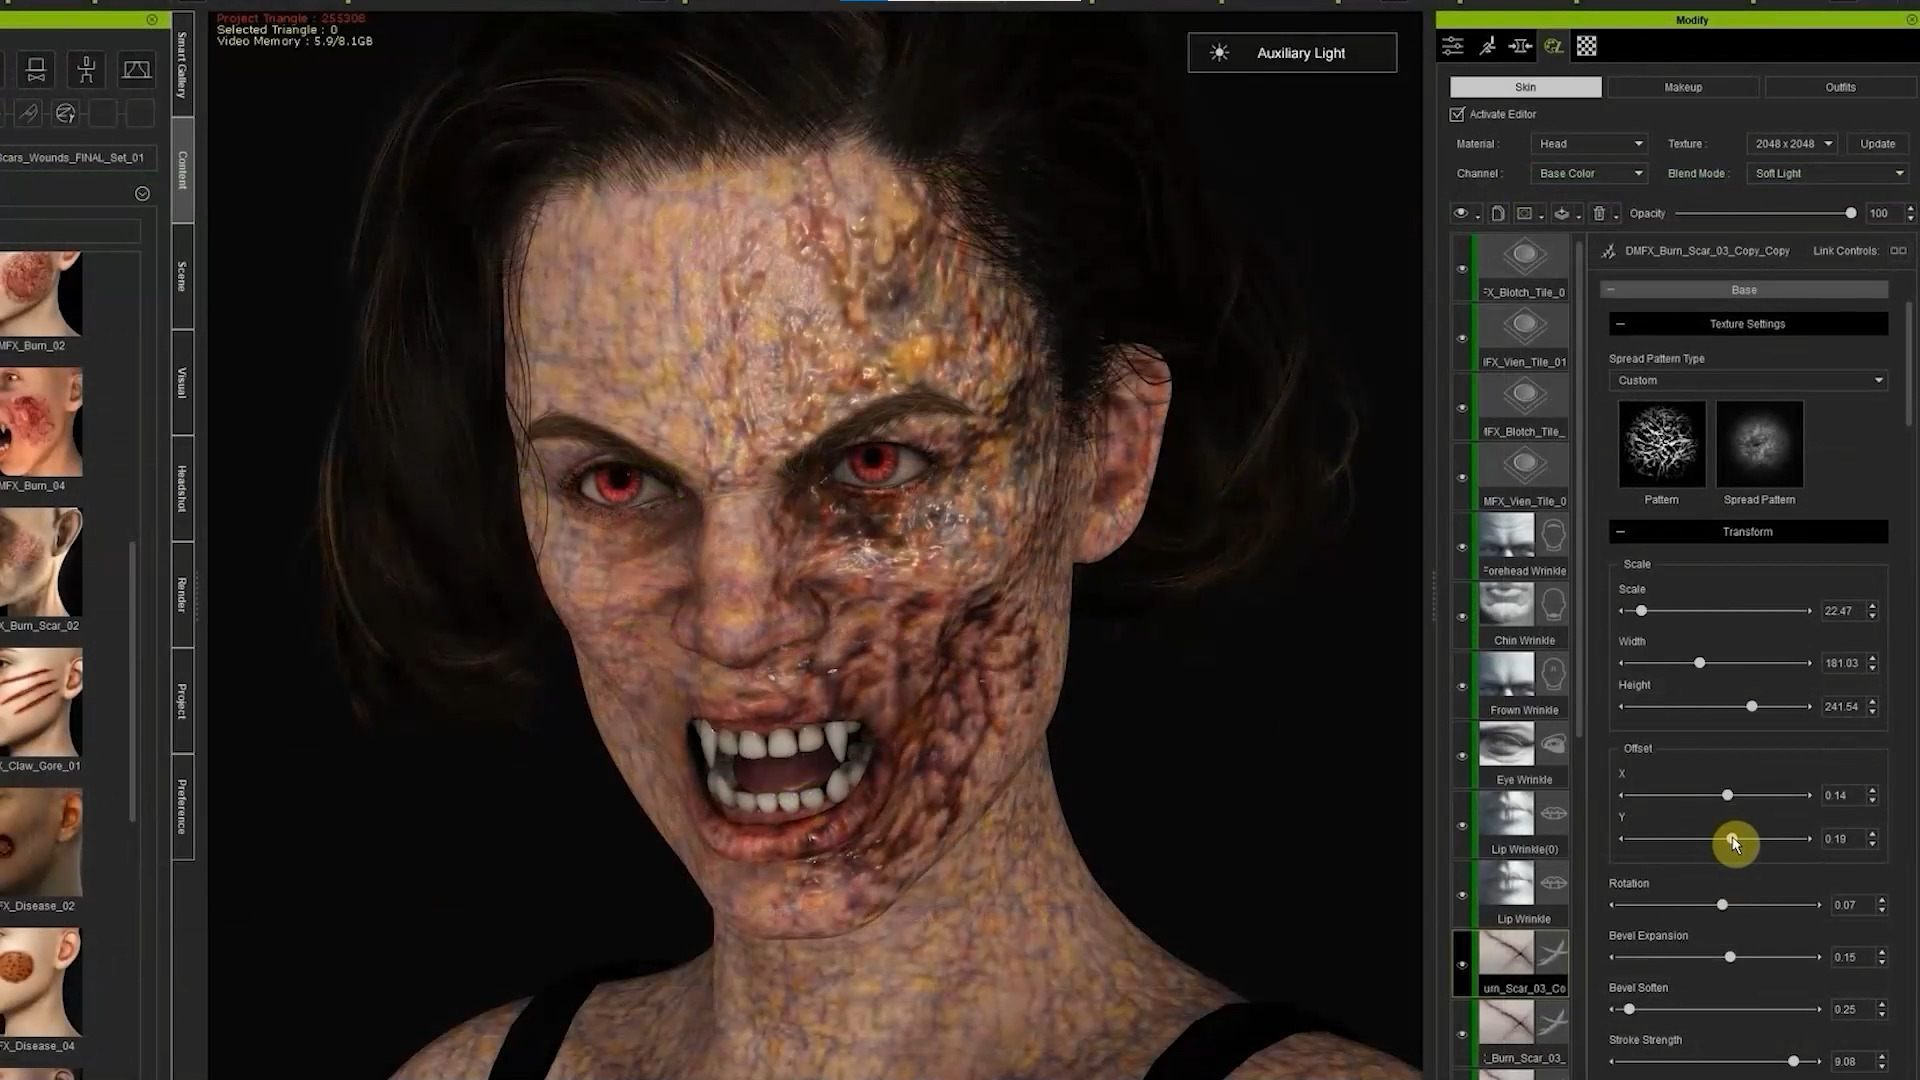The width and height of the screenshot is (1920, 1080).
Task: Open the Modify parameters sliders tab icon
Action: 1453,46
